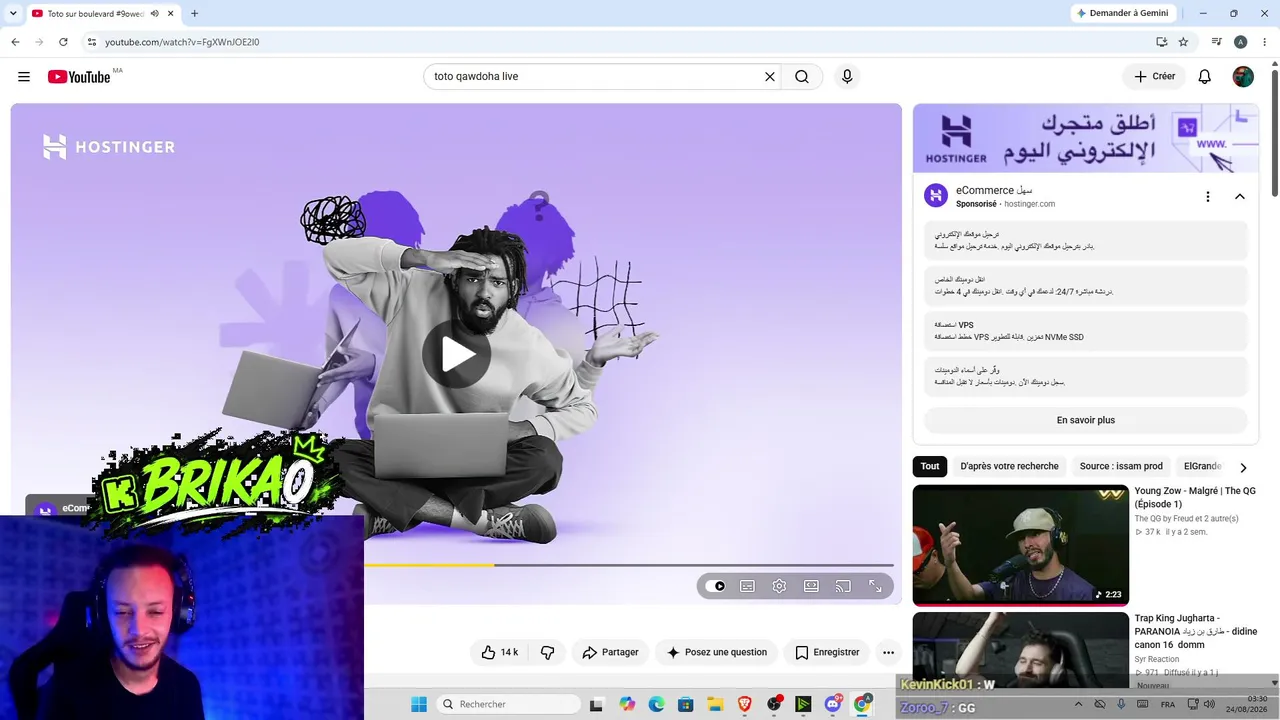Open the Chrome profile button

click(1240, 42)
